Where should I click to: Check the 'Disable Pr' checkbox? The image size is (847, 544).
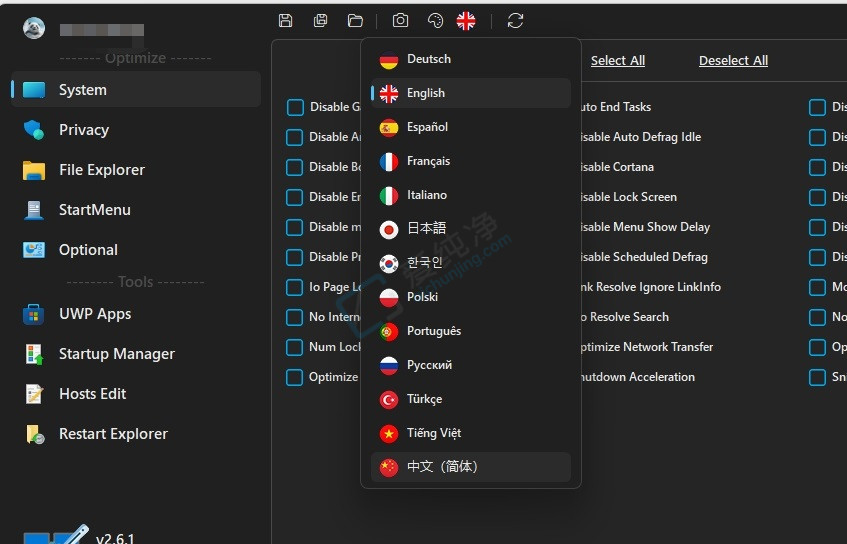pyautogui.click(x=295, y=257)
